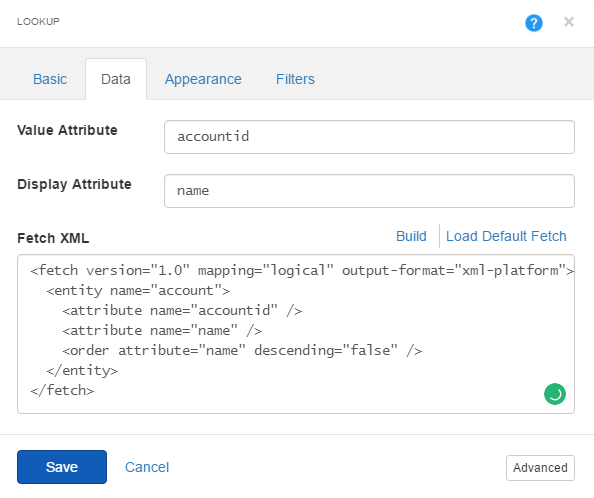Click the Display Attribute label
Image resolution: width=594 pixels, height=498 pixels.
point(74,184)
